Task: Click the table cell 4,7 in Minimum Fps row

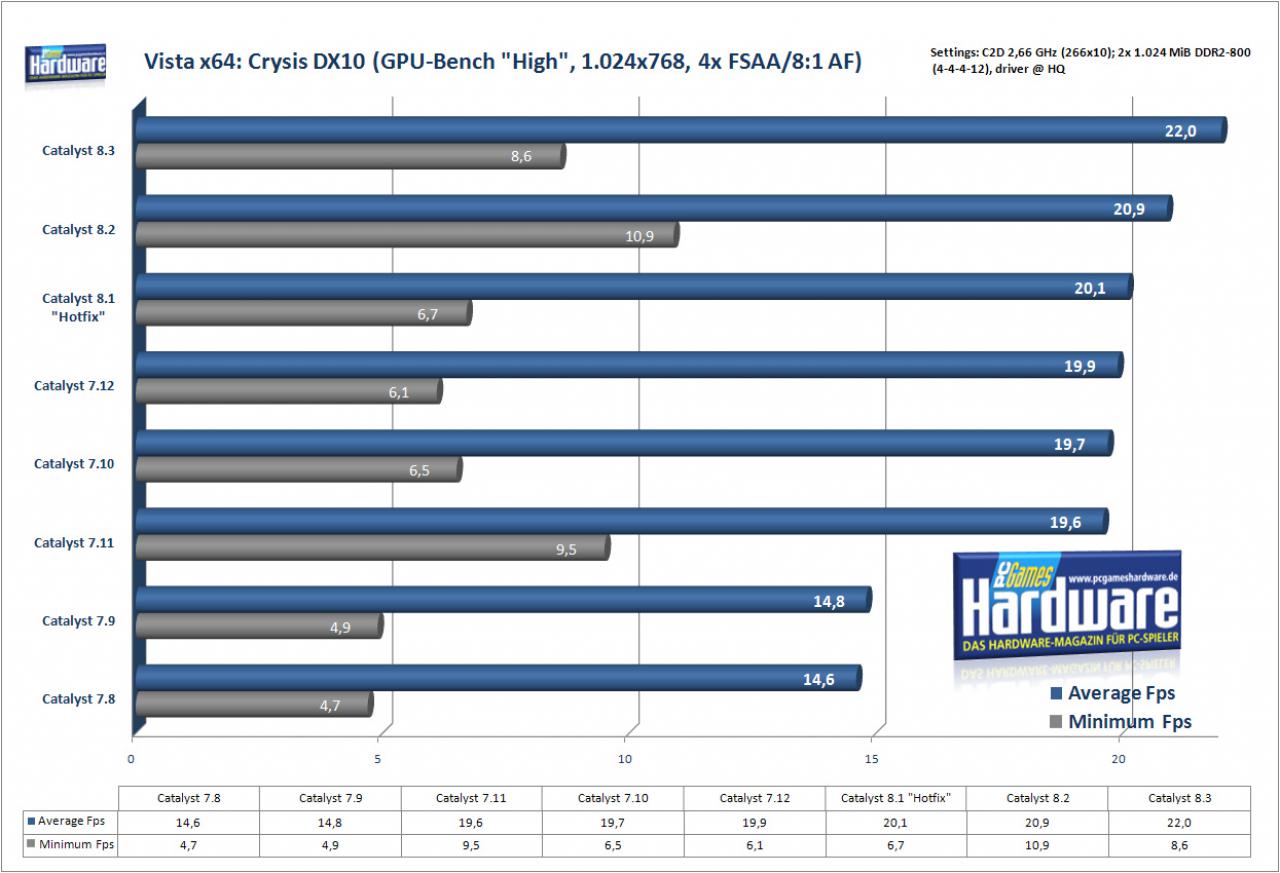Action: pyautogui.click(x=189, y=845)
